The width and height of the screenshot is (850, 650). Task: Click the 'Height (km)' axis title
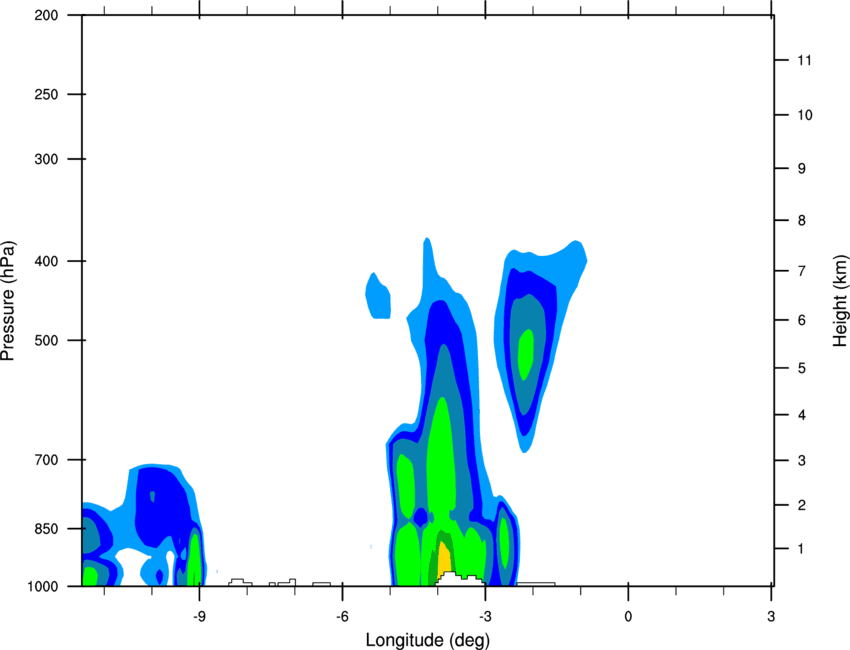click(x=840, y=301)
